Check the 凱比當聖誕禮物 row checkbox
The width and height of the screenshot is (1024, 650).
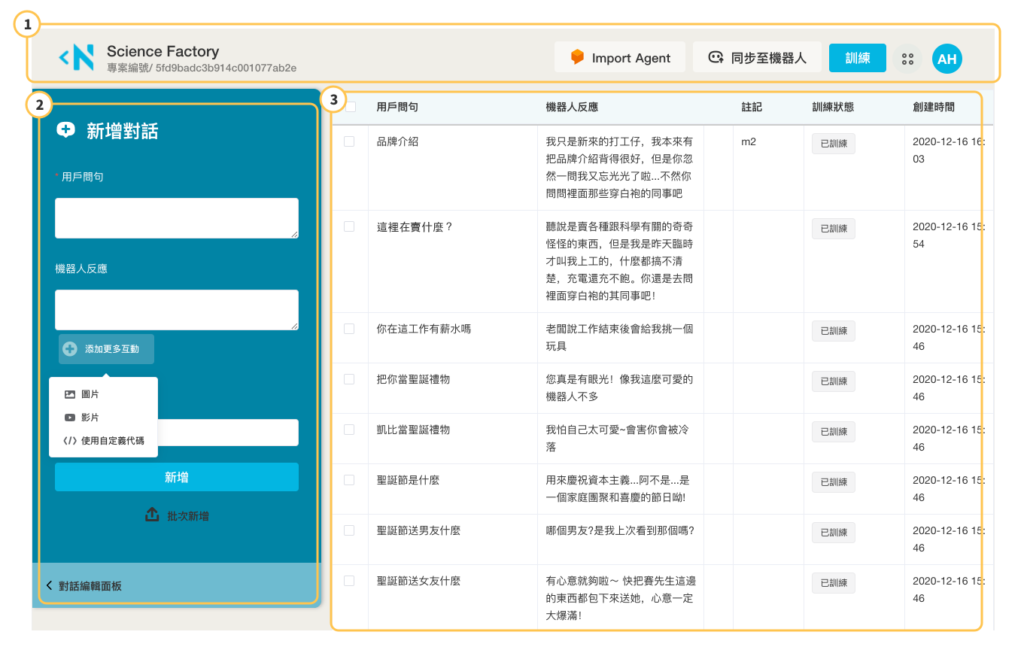coord(349,429)
